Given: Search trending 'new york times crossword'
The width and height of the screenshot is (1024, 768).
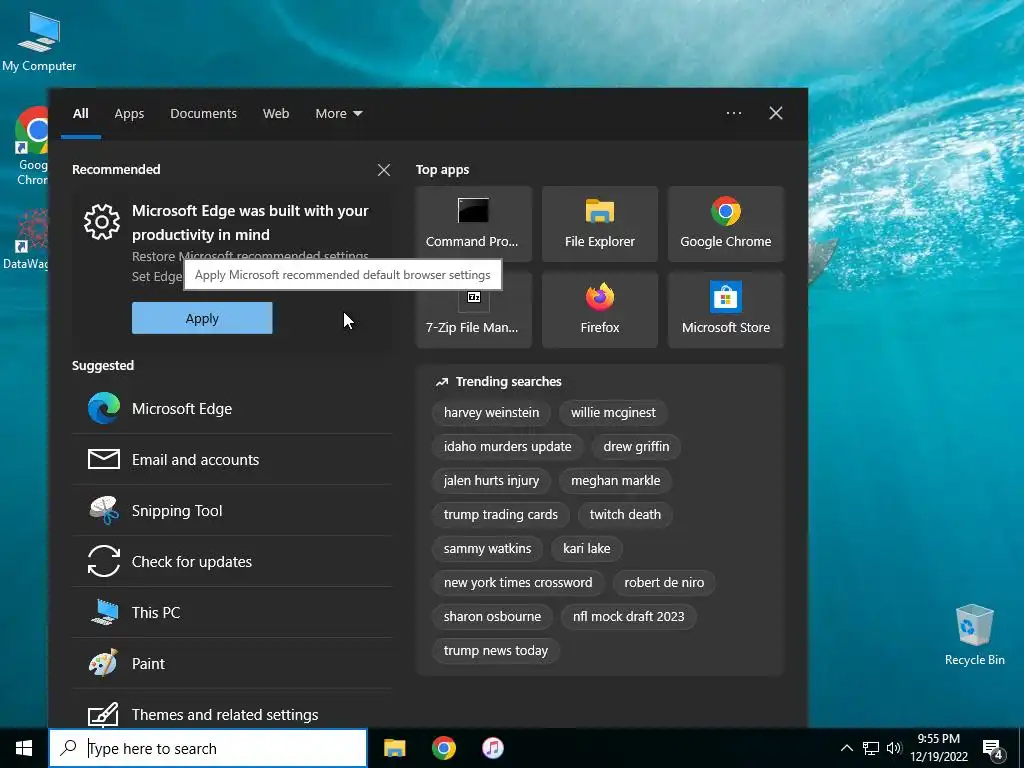Looking at the screenshot, I should (518, 583).
